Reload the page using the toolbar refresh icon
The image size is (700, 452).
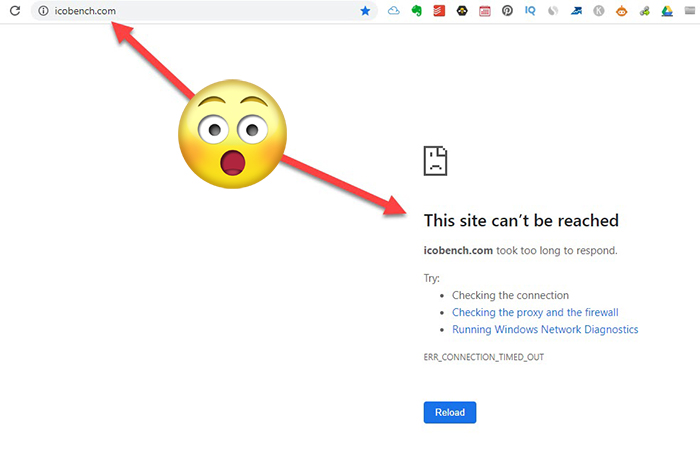tap(15, 11)
